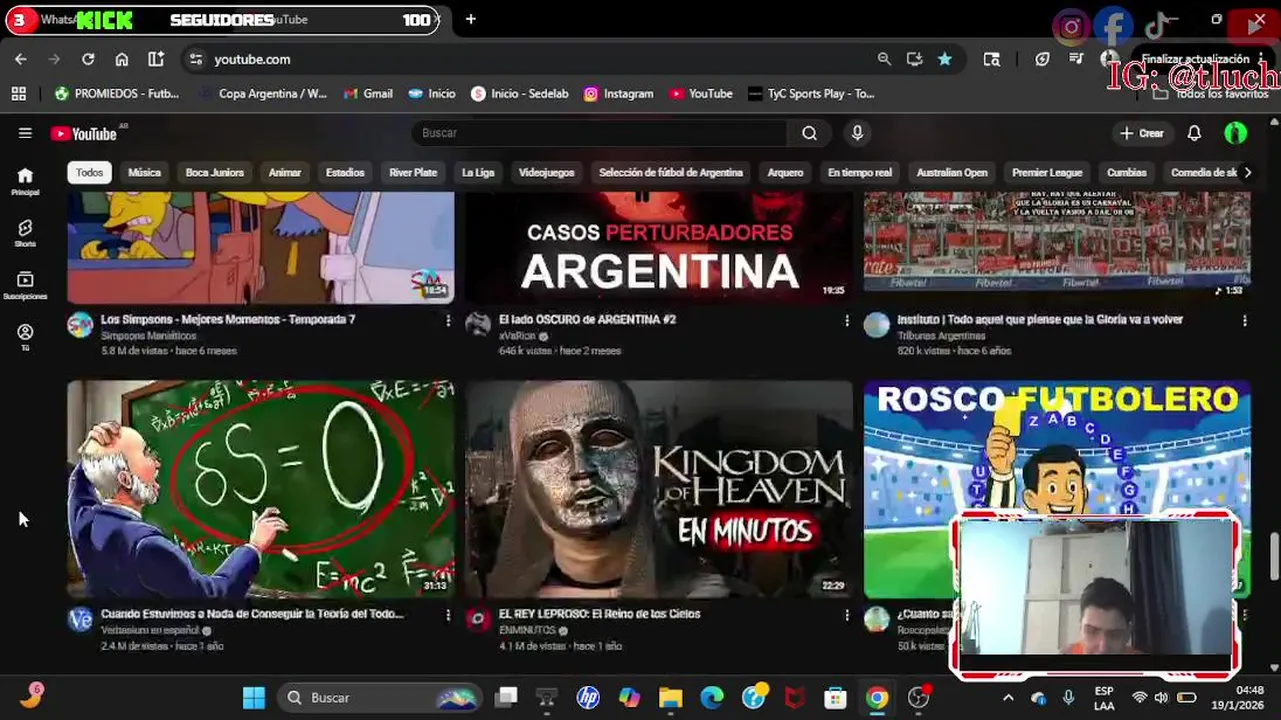Select the Premier League chip
1281x720 pixels.
pyautogui.click(x=1047, y=172)
